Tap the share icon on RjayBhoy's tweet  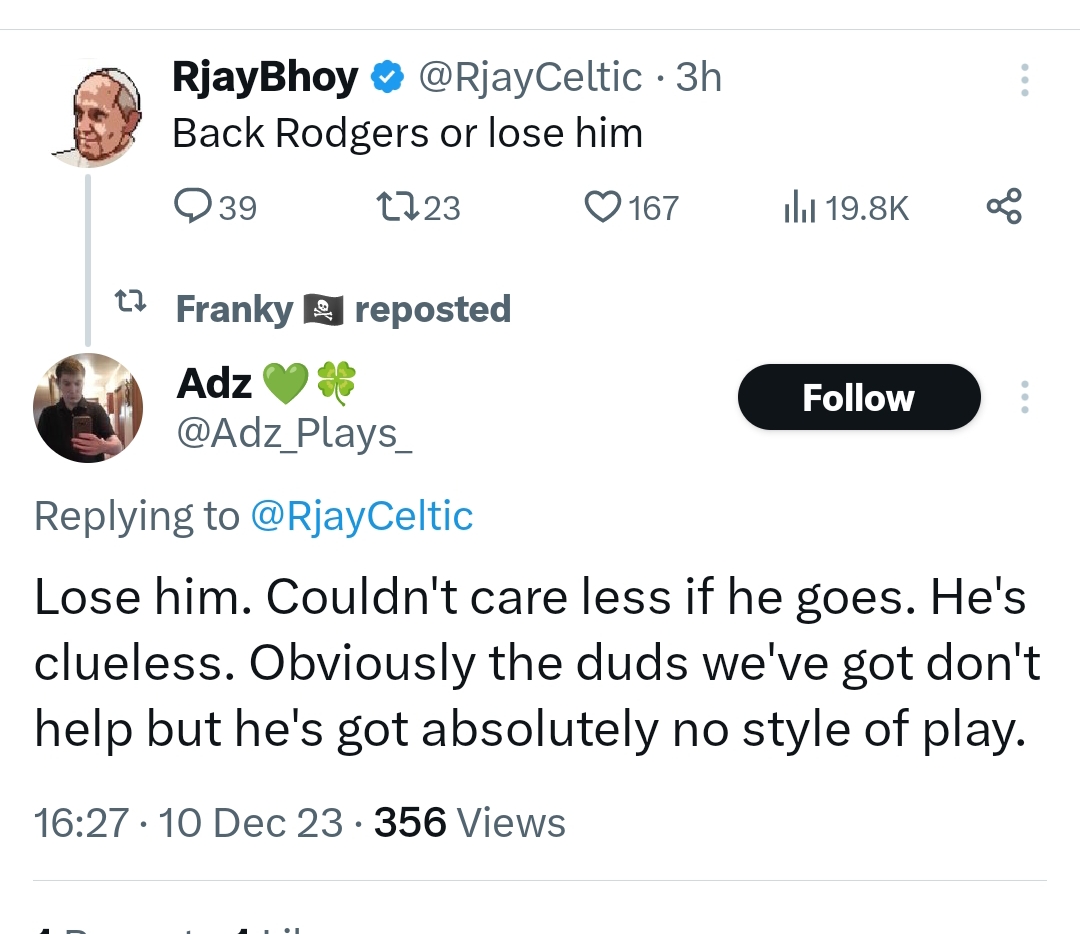point(1004,207)
